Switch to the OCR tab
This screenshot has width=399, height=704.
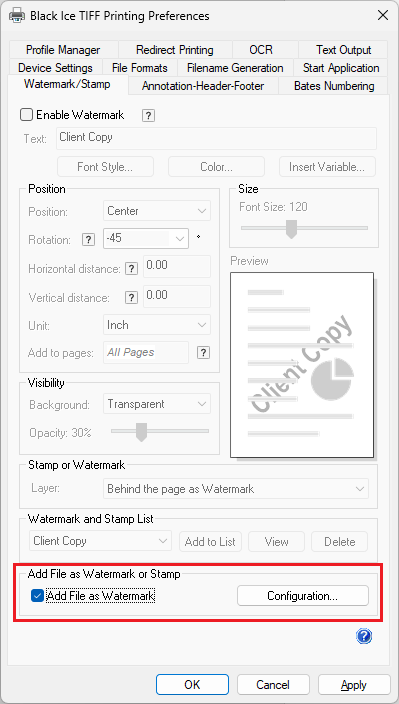(x=261, y=50)
